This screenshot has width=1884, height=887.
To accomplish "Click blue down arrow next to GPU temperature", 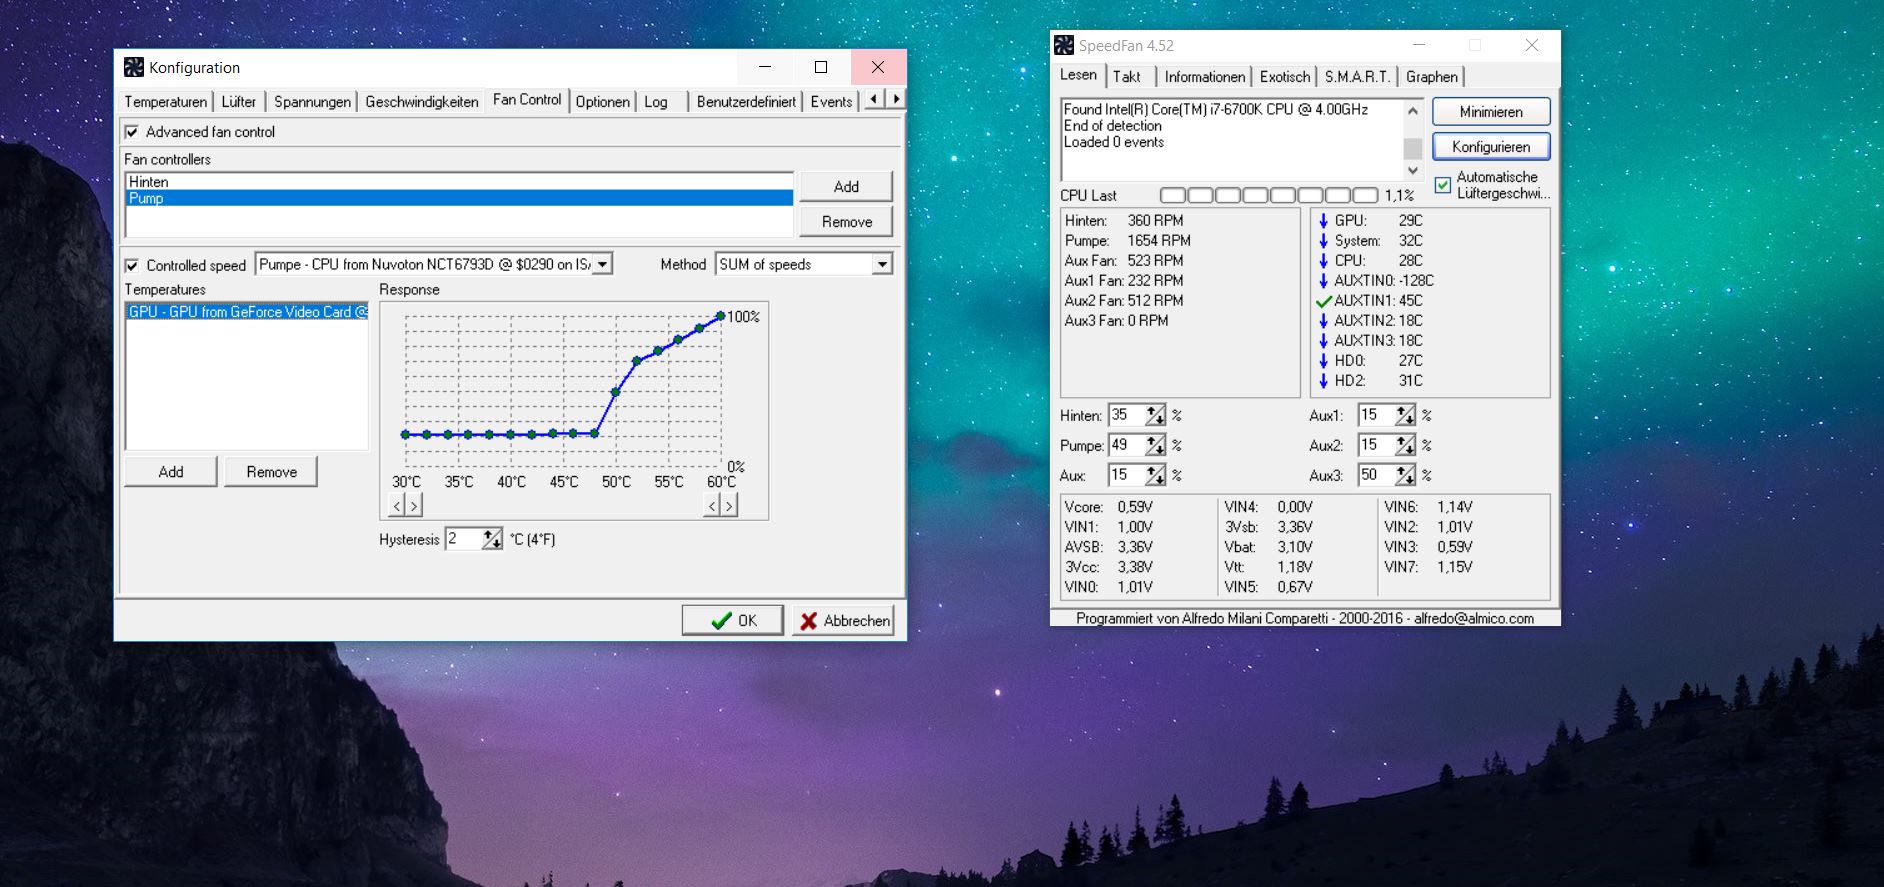I will pos(1324,220).
